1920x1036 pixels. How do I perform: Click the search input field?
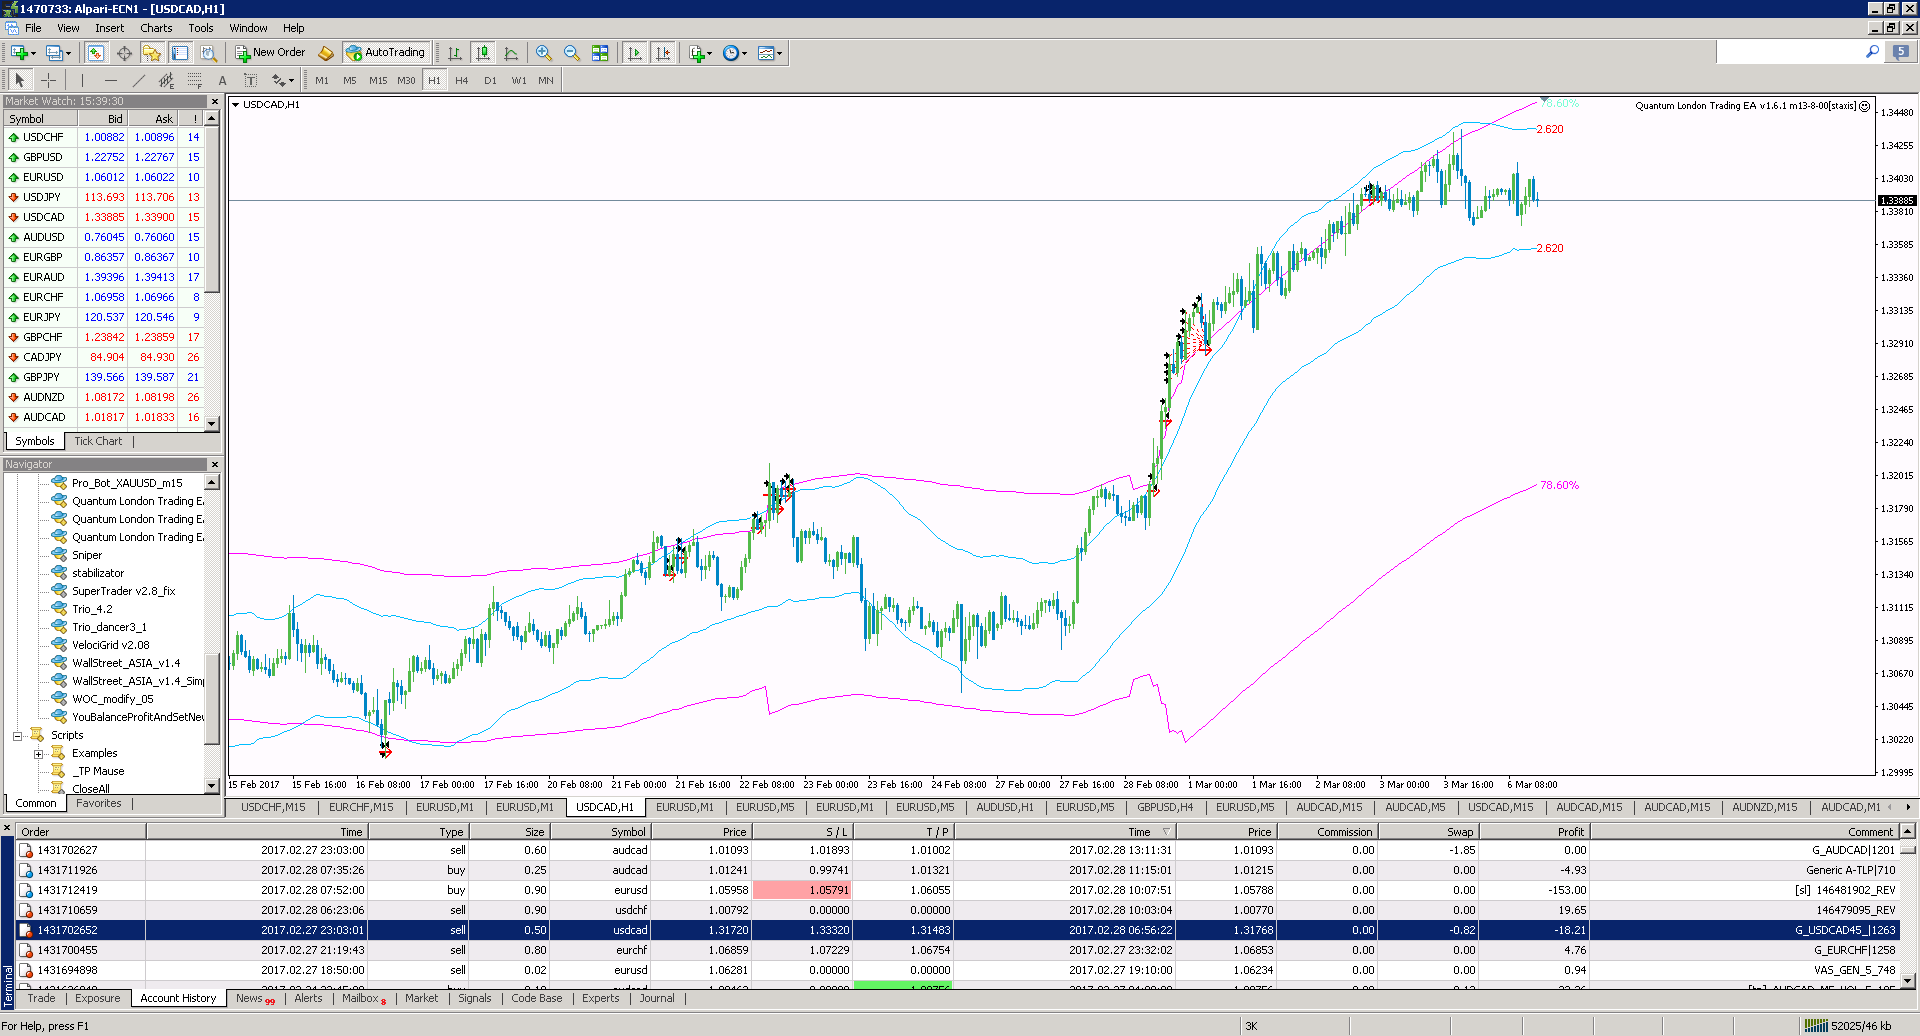click(1788, 52)
